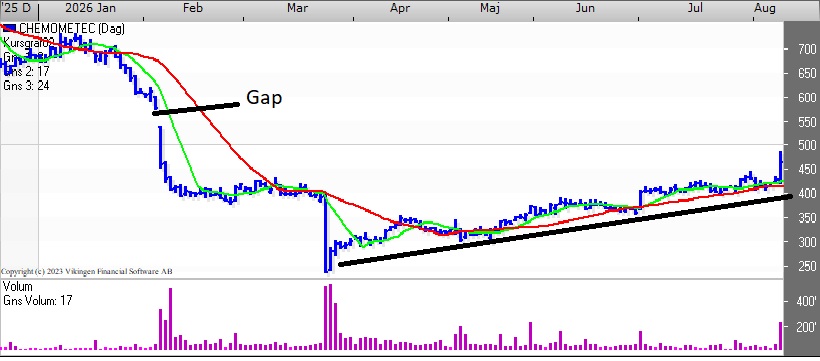
Task: Click the Aug label on time axis
Action: pos(765,8)
